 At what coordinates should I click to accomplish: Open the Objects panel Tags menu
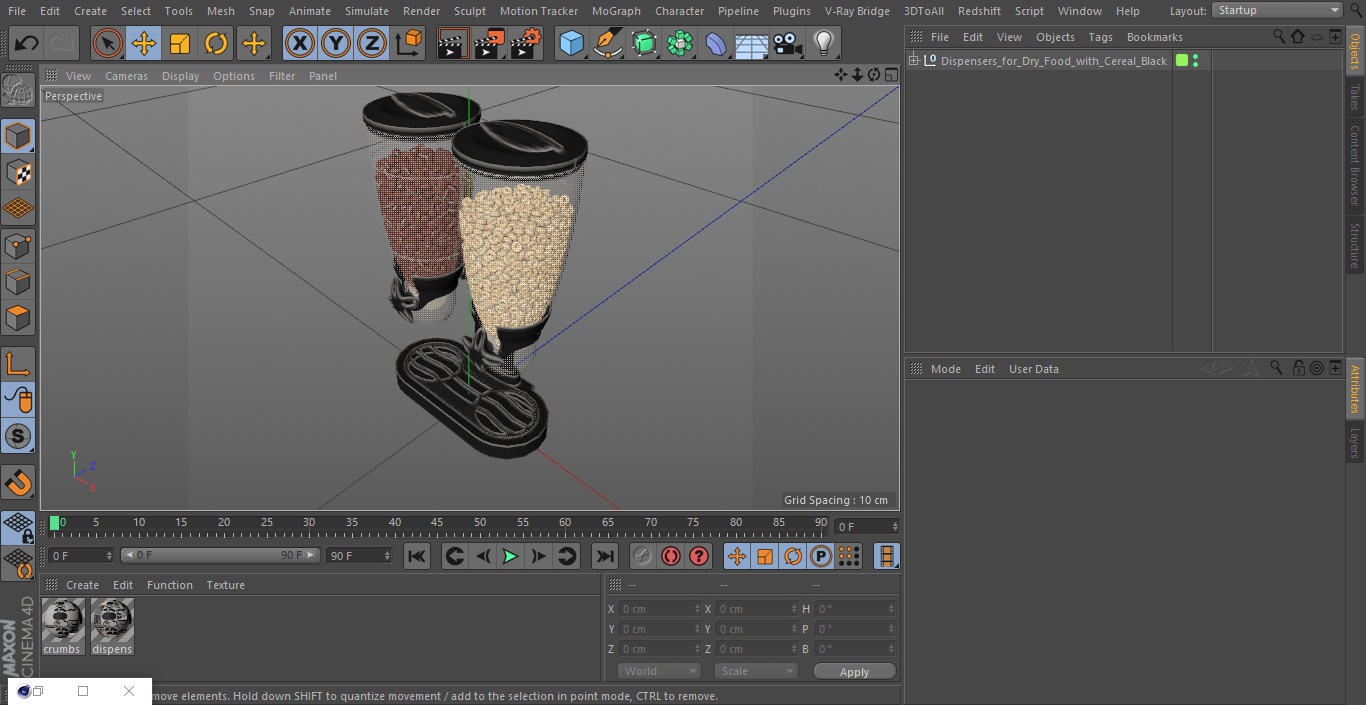tap(1100, 37)
